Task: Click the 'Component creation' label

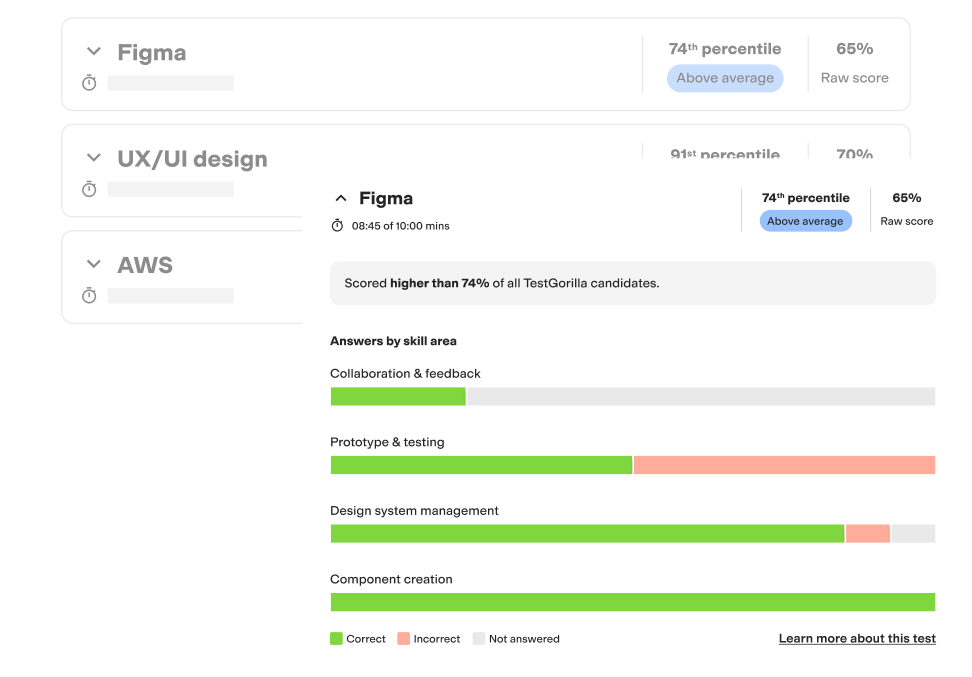Action: [391, 579]
